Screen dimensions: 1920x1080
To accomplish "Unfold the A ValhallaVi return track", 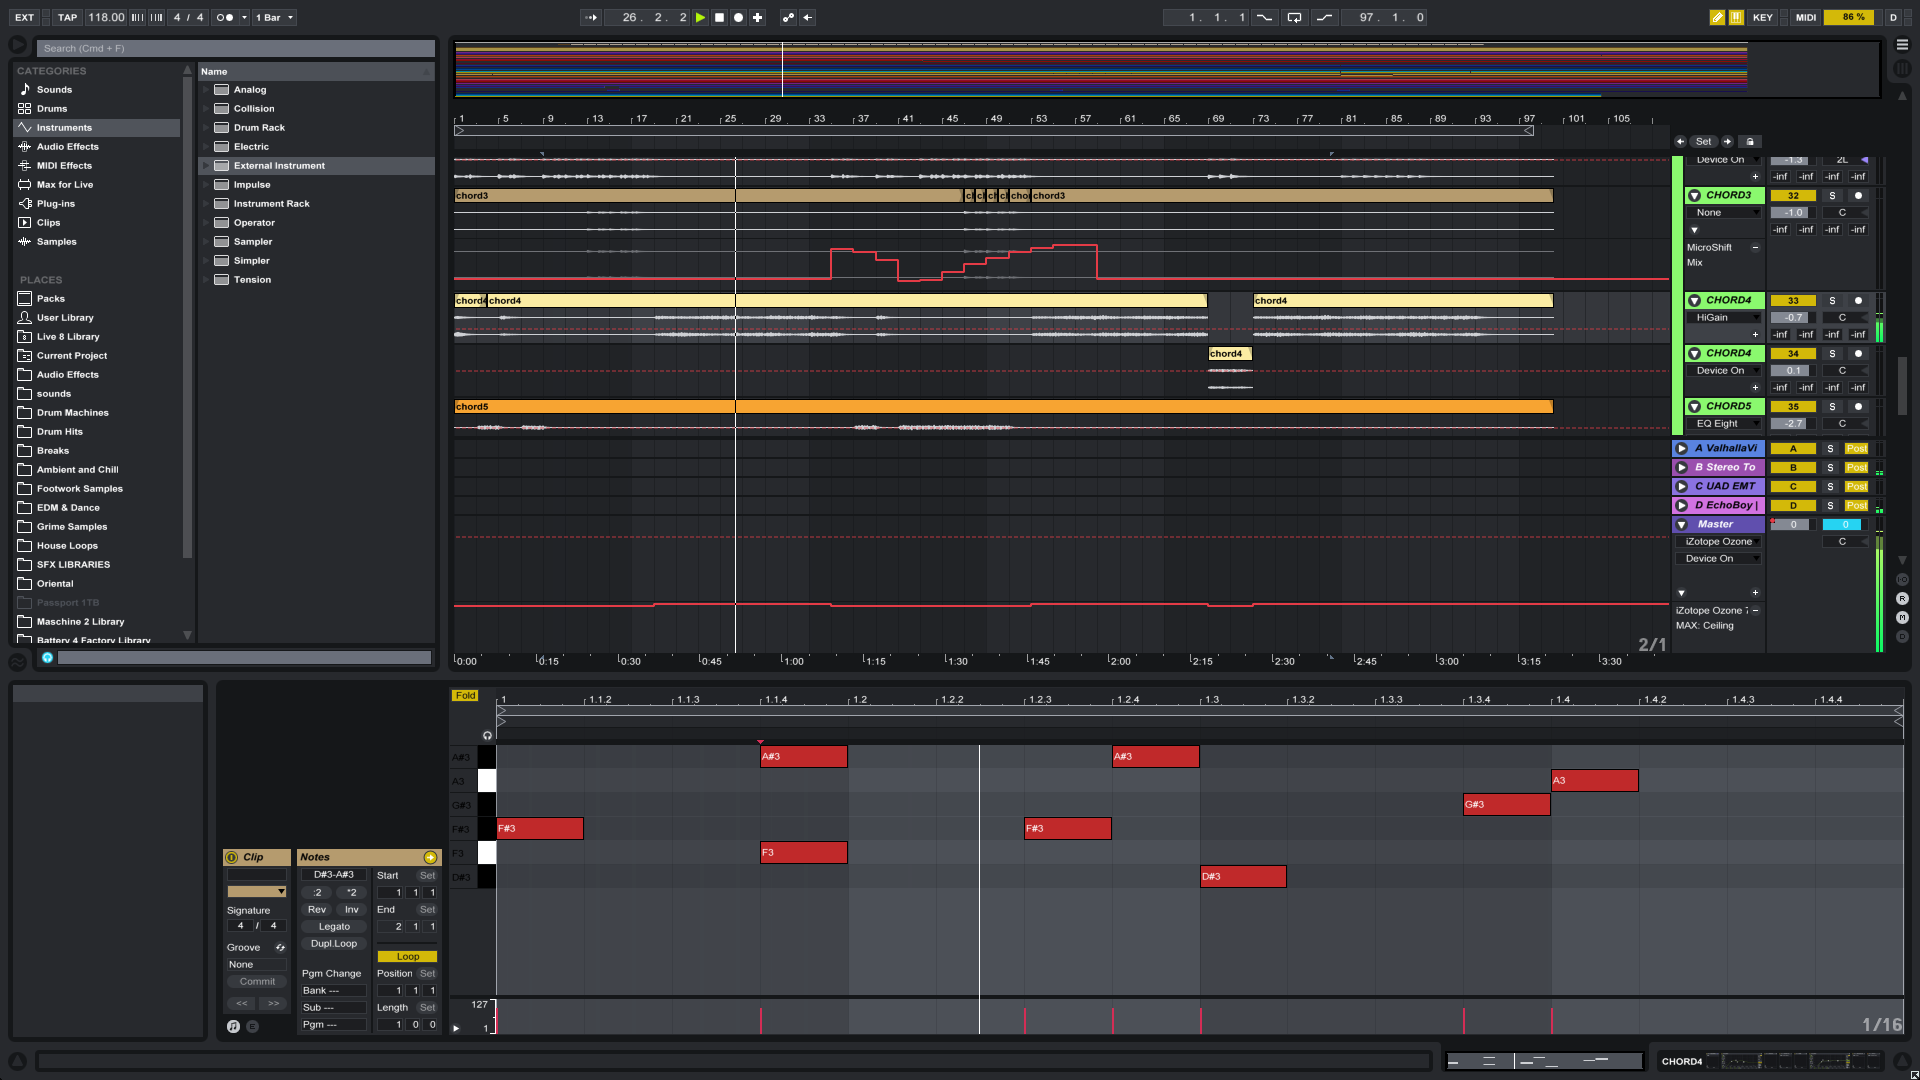I will tap(1682, 448).
